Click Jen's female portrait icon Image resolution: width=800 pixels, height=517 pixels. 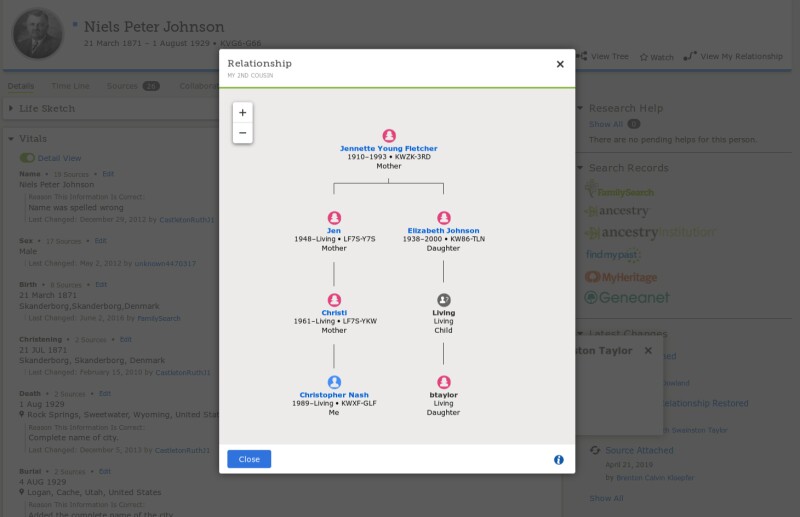(x=334, y=218)
